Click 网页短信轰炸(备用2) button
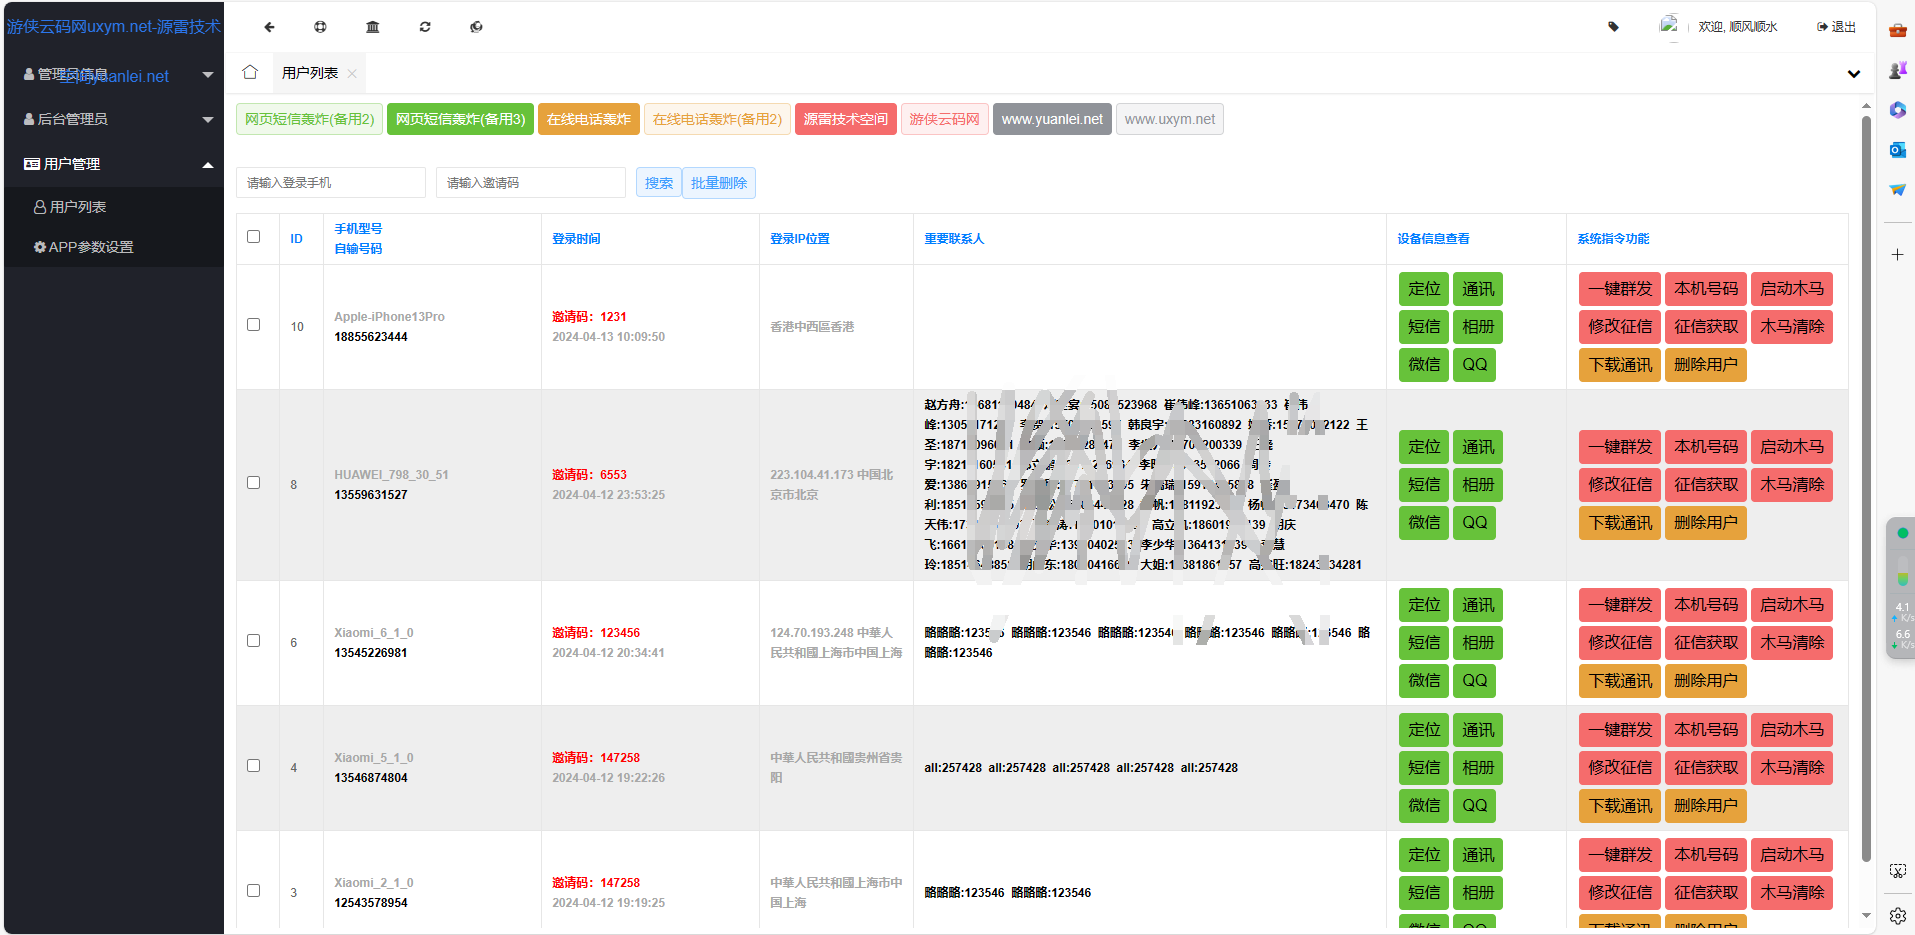This screenshot has width=1915, height=935. pyautogui.click(x=310, y=119)
